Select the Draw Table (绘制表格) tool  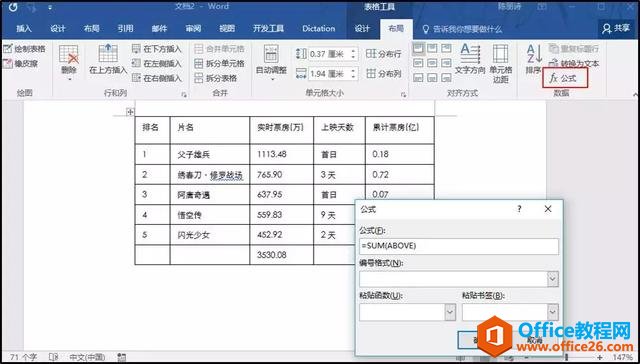point(24,49)
